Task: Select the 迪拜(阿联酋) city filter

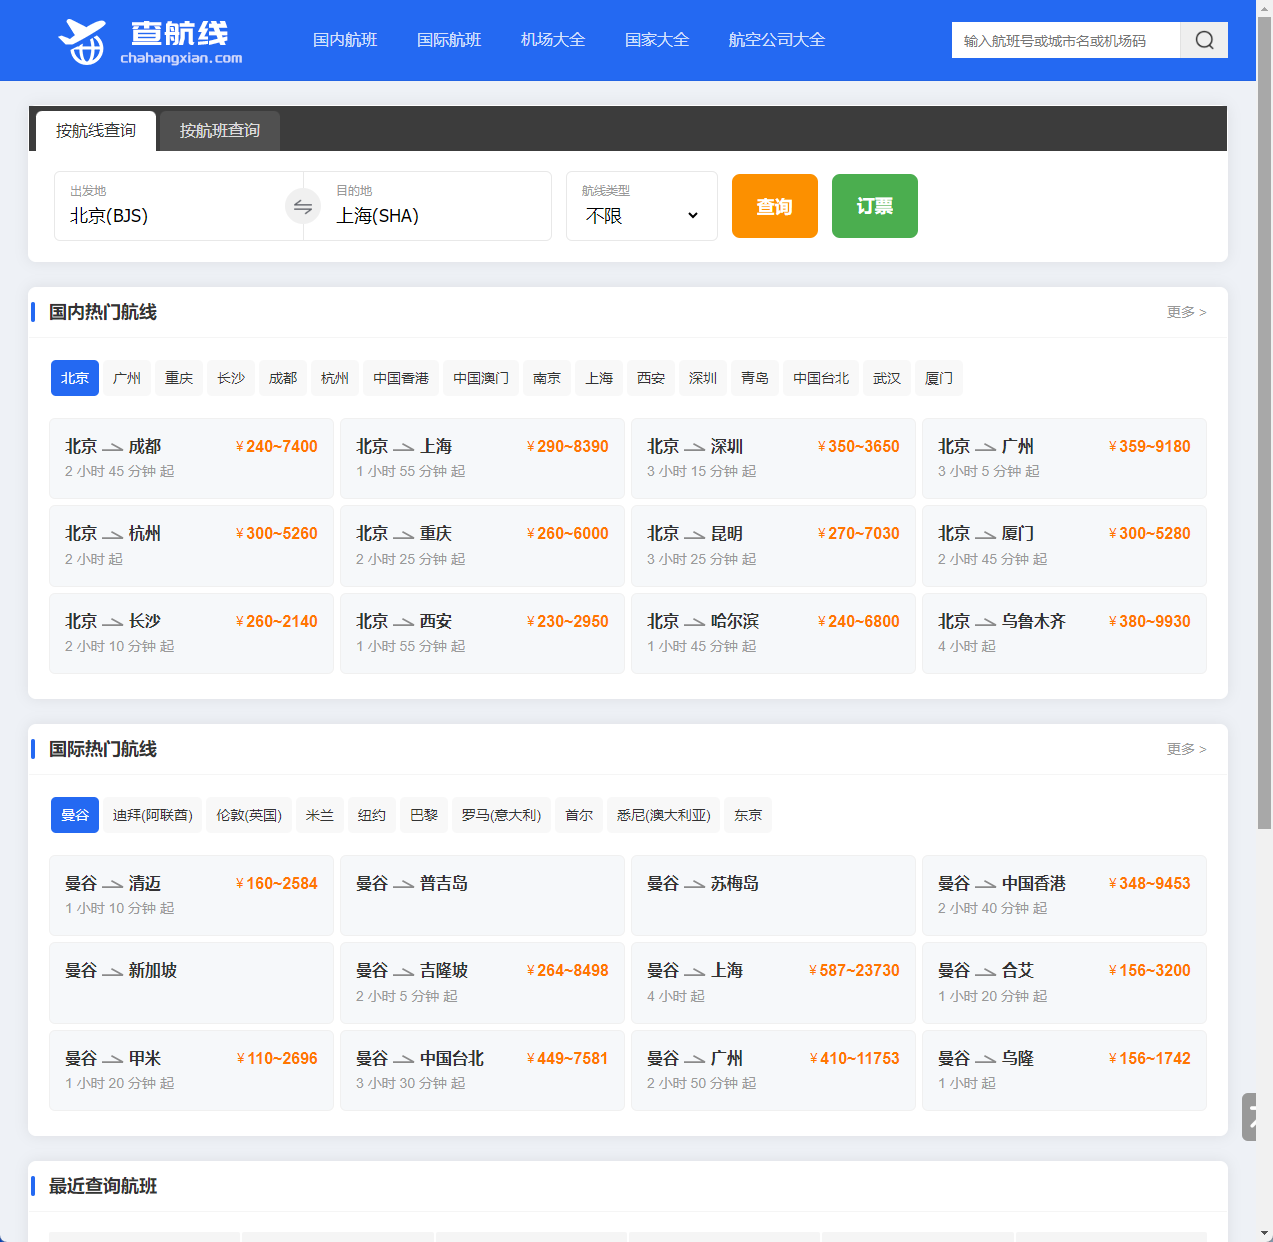Action: [153, 815]
